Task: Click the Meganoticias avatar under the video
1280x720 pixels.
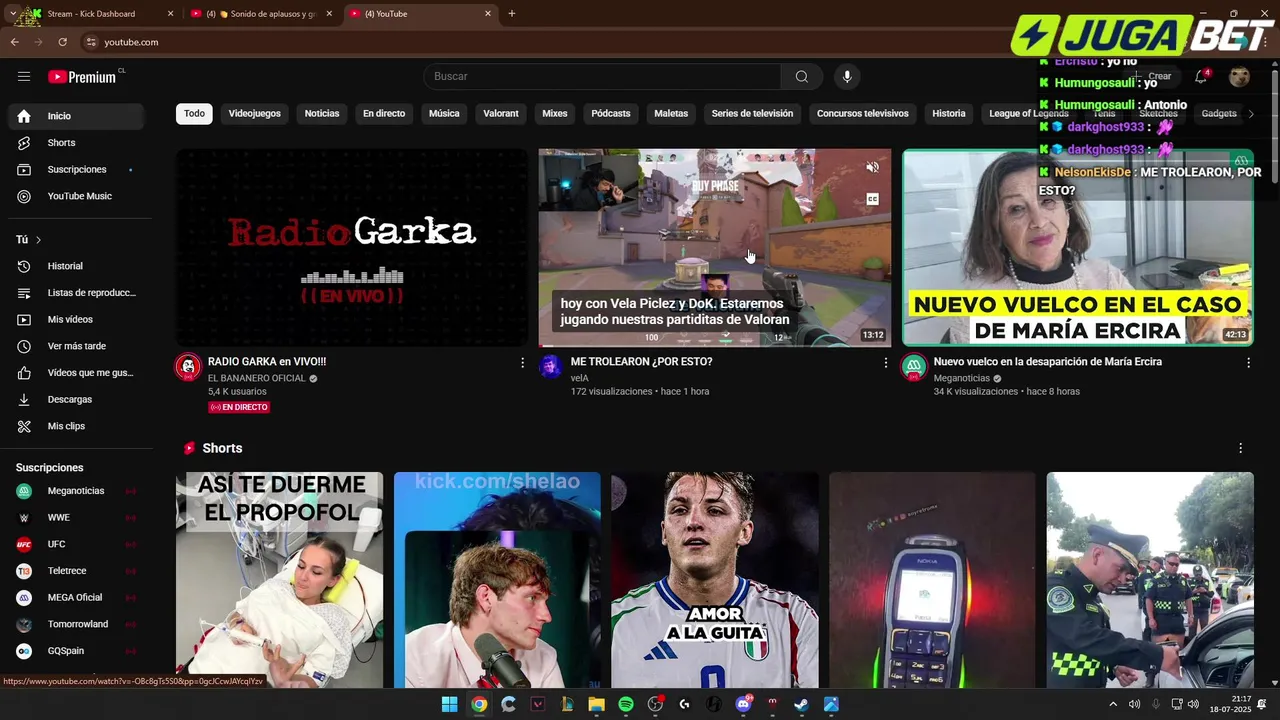Action: click(914, 367)
